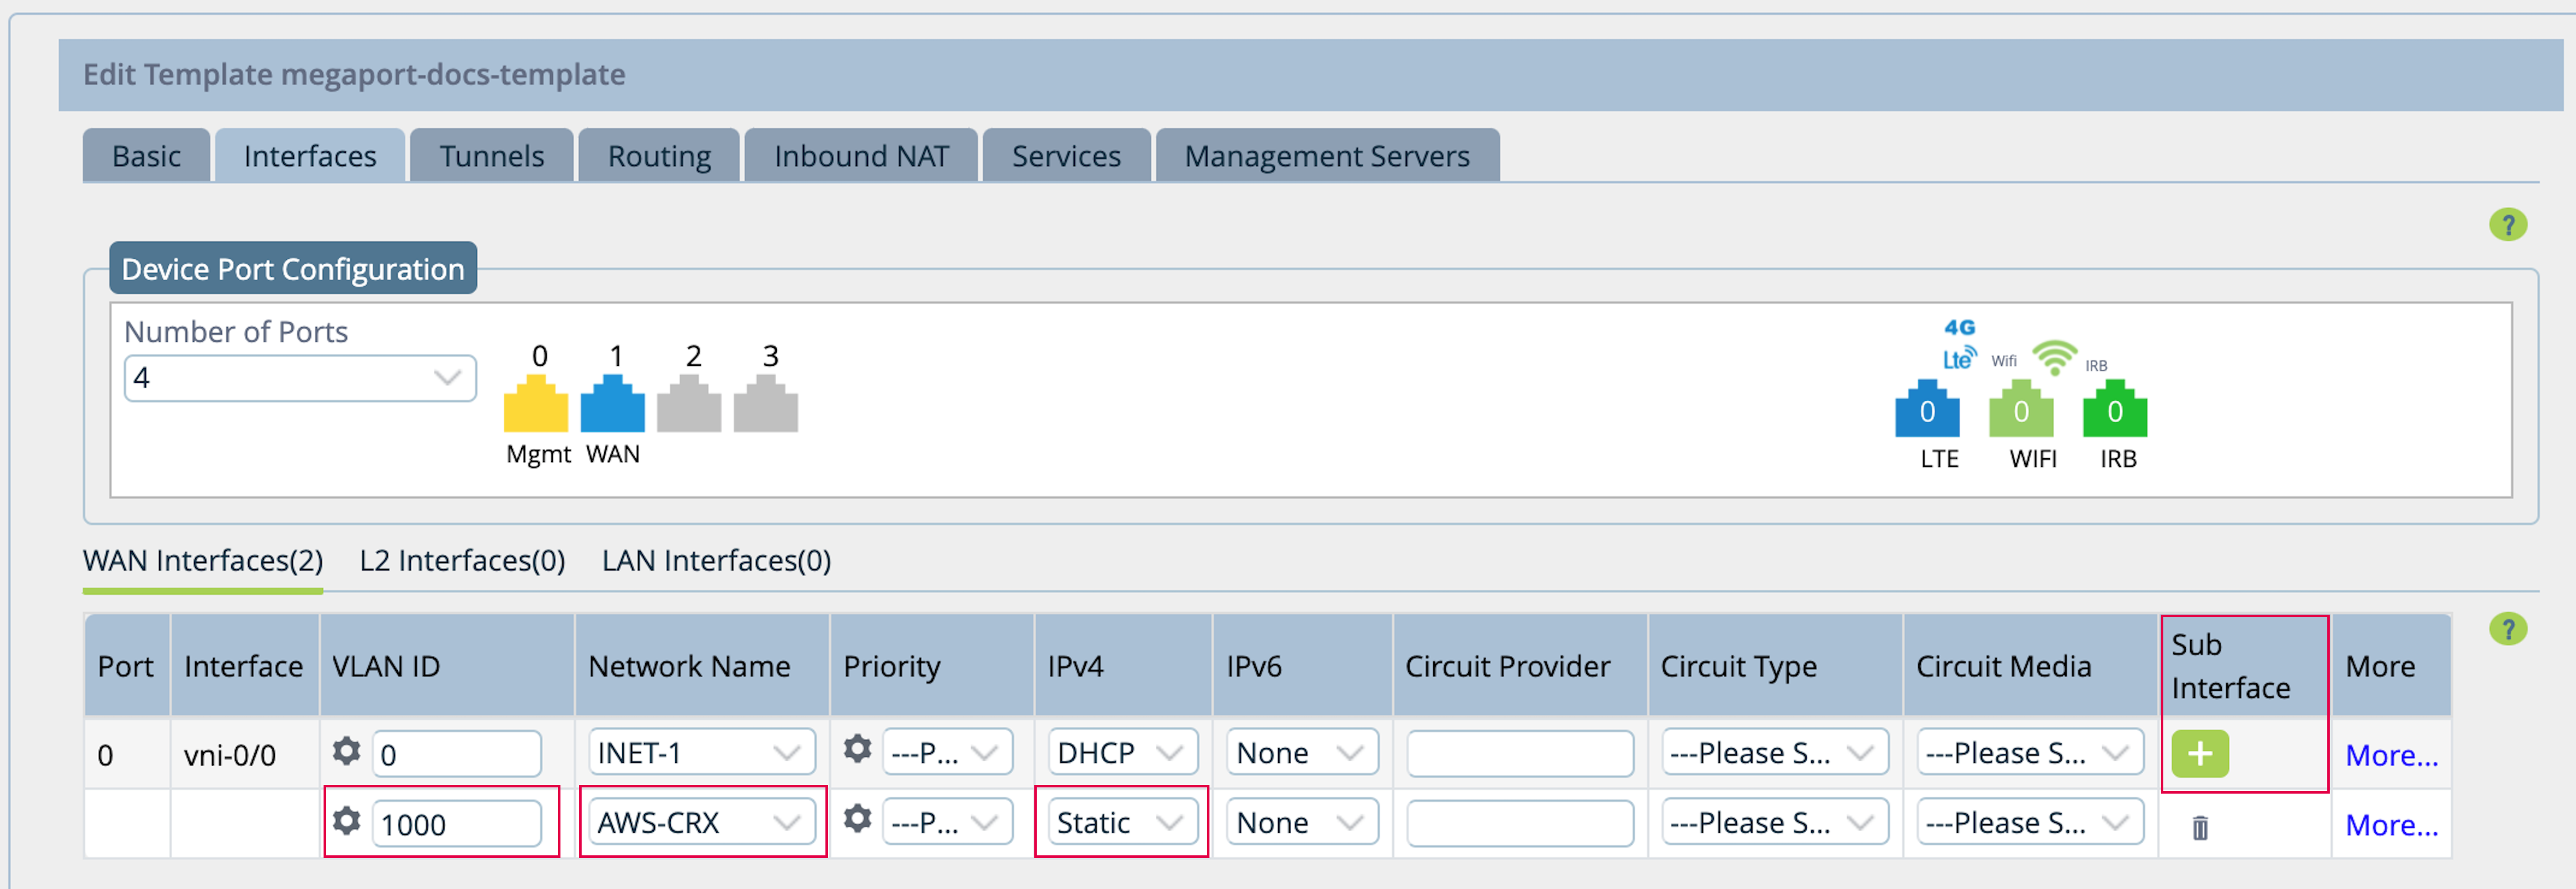Open the DHCP IPv4 dropdown
Screen dimensions: 2576x889
click(x=1121, y=752)
